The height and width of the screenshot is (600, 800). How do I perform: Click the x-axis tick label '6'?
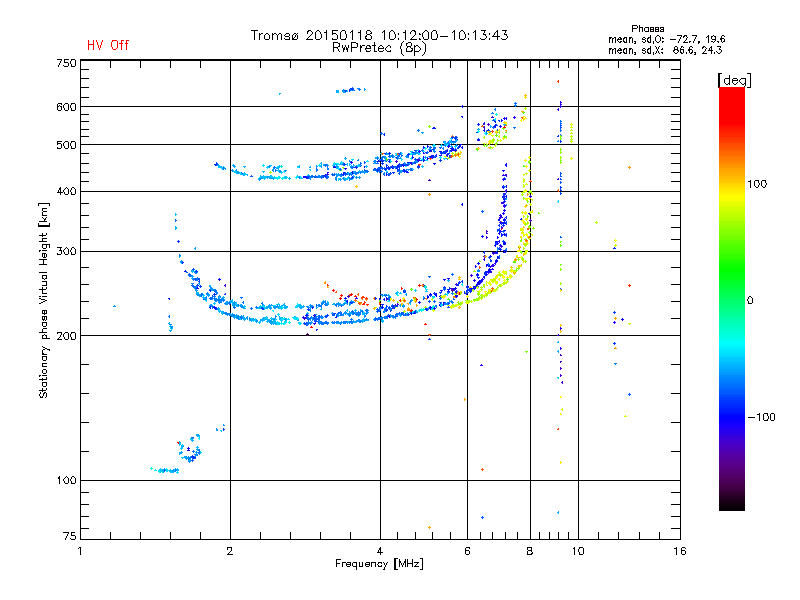pyautogui.click(x=467, y=551)
